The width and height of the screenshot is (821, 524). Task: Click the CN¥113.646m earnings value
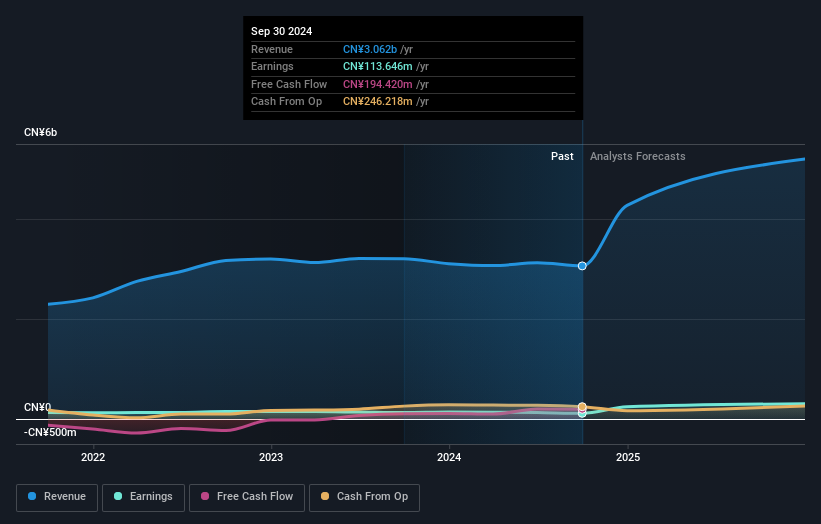pos(378,66)
